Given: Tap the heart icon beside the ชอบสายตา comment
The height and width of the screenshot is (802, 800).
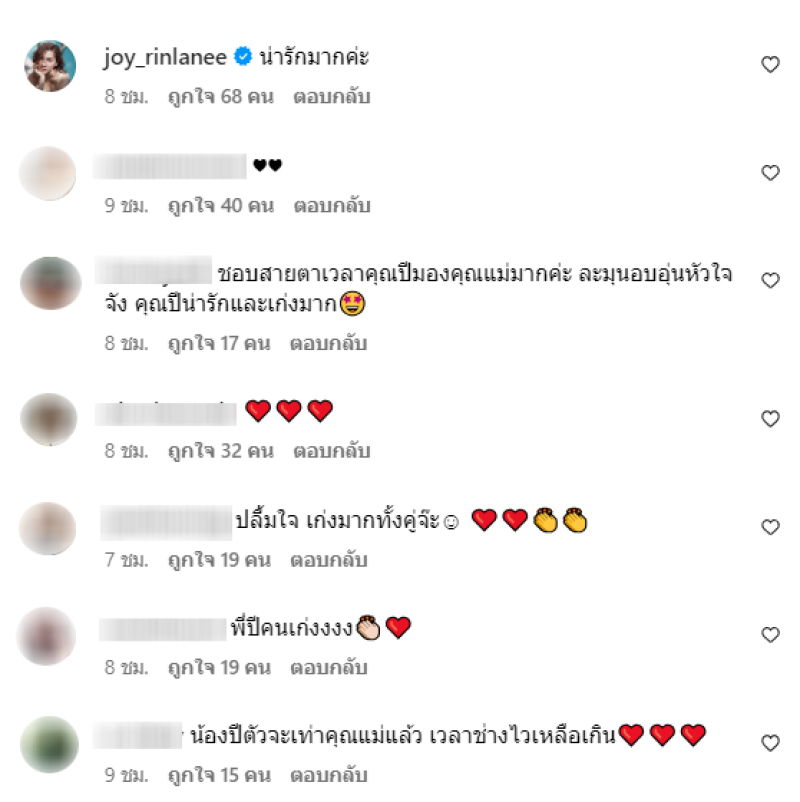Looking at the screenshot, I should [770, 280].
